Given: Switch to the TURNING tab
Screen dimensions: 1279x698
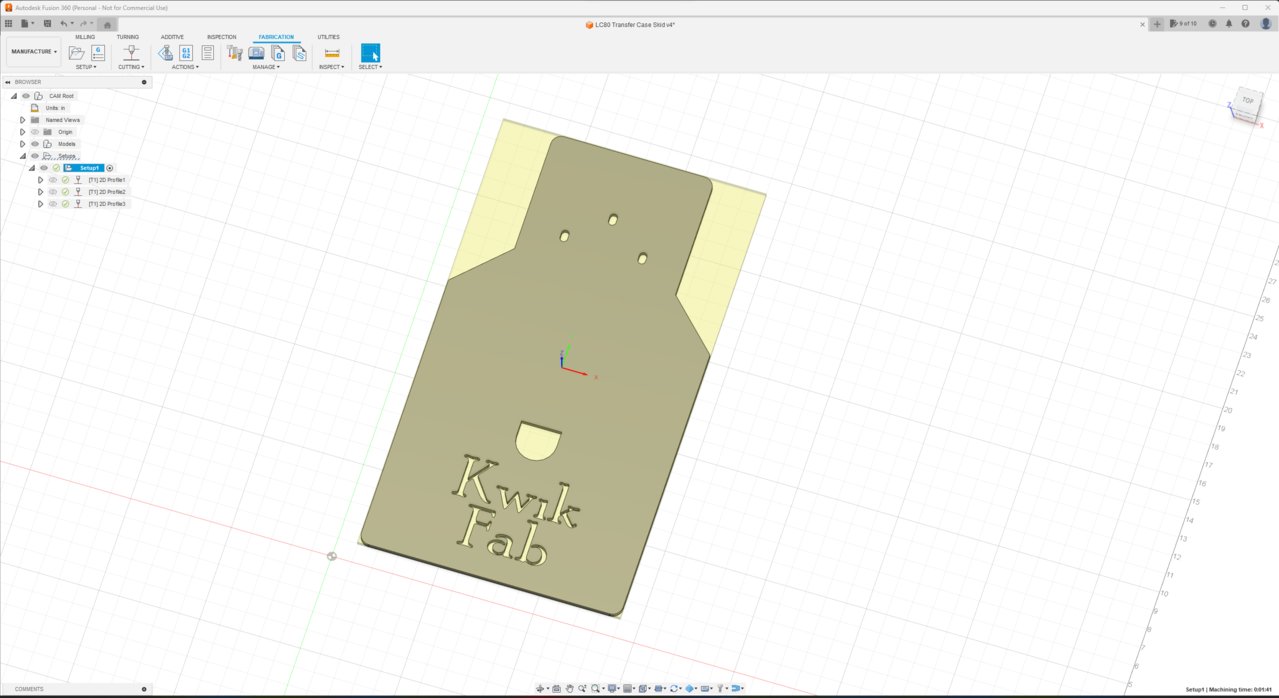Looking at the screenshot, I should (128, 37).
